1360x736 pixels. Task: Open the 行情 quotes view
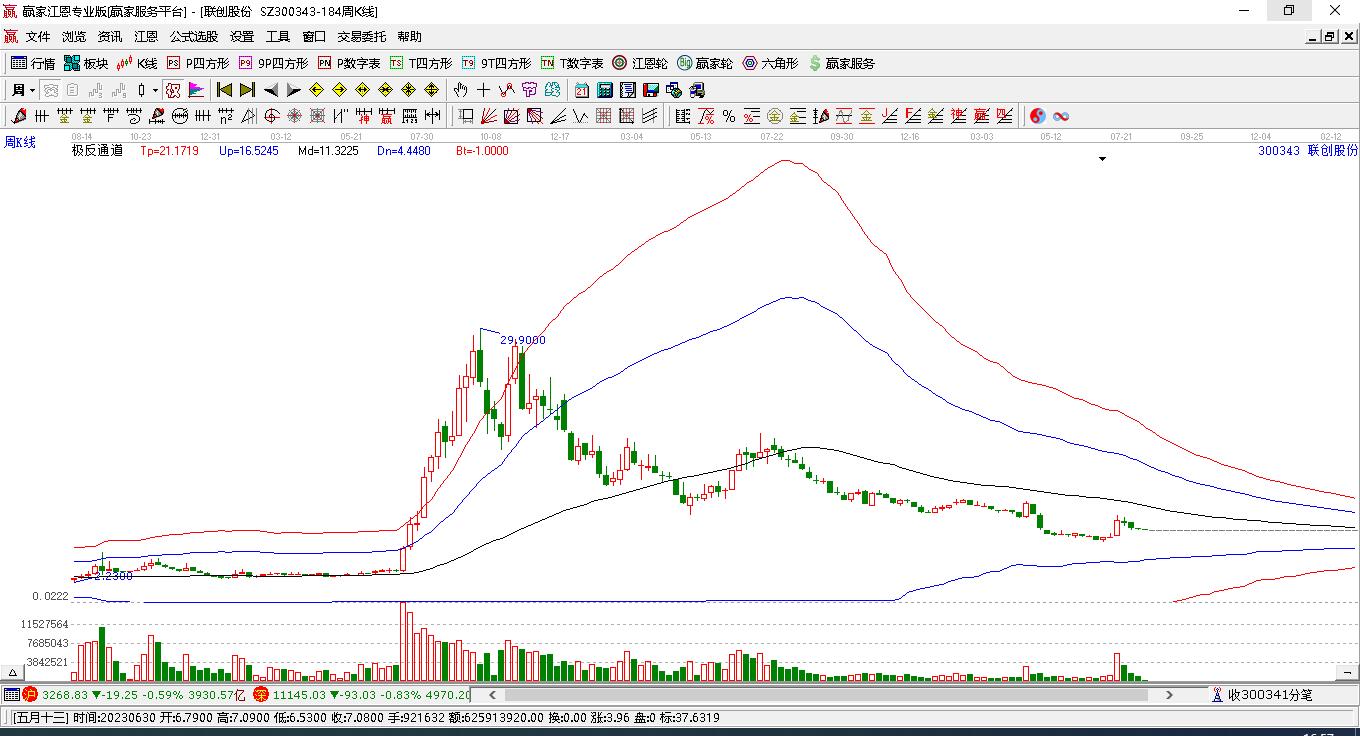[x=32, y=63]
